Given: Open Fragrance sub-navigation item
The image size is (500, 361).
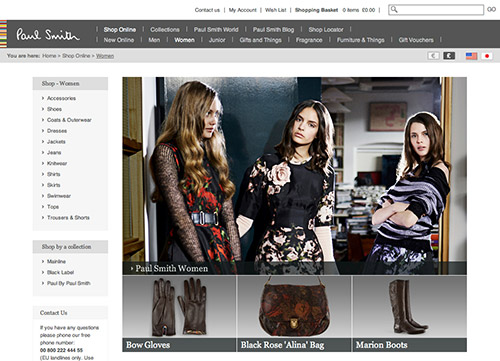Looking at the screenshot, I should (309, 40).
